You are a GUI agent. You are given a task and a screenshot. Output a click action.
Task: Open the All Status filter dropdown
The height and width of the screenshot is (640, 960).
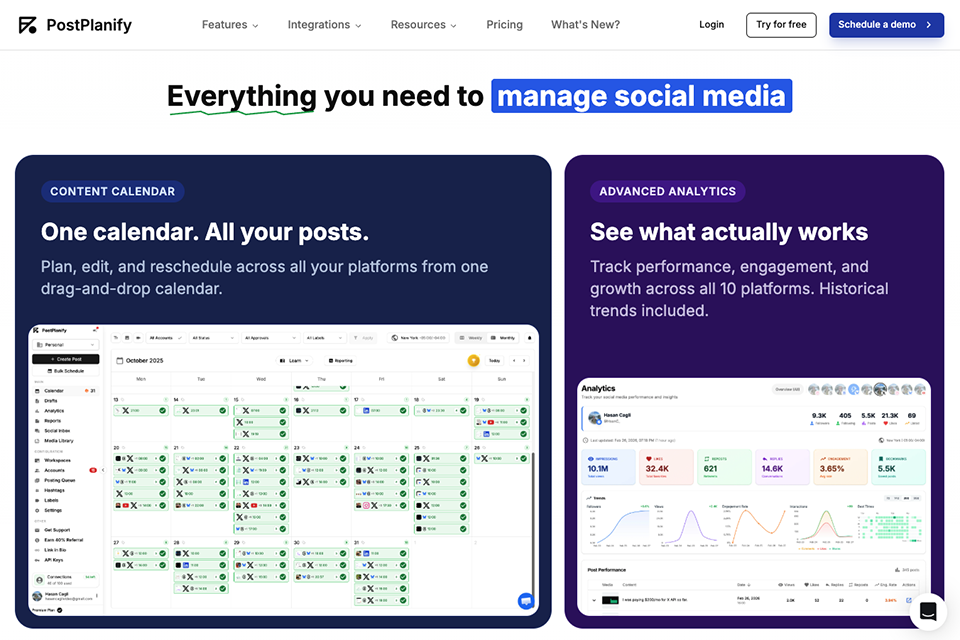(x=212, y=337)
